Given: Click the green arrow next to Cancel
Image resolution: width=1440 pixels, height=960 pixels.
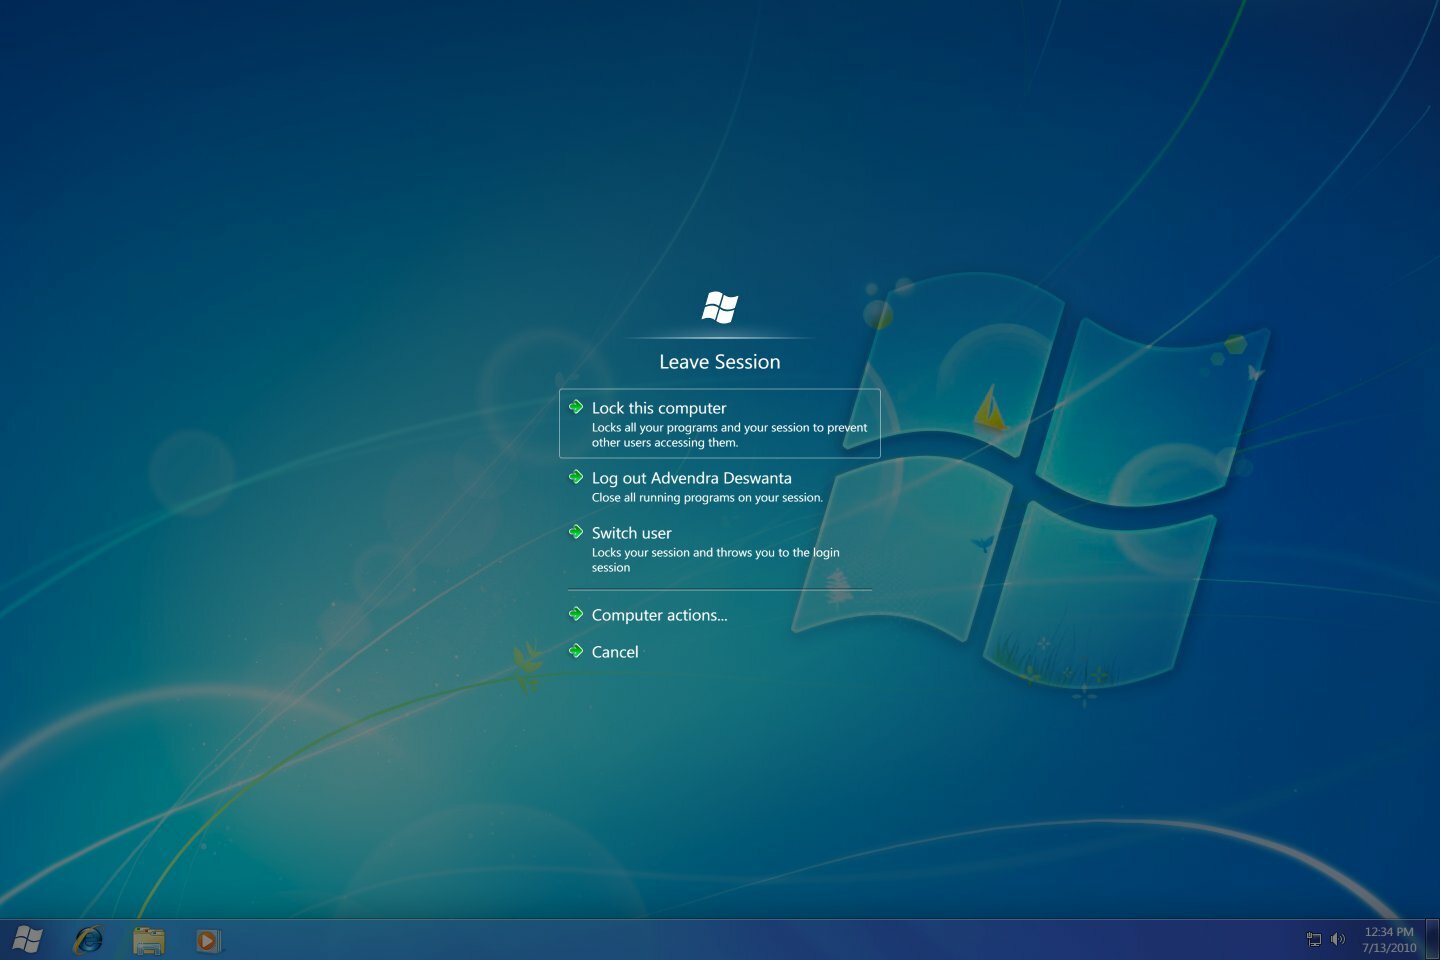Looking at the screenshot, I should point(576,651).
